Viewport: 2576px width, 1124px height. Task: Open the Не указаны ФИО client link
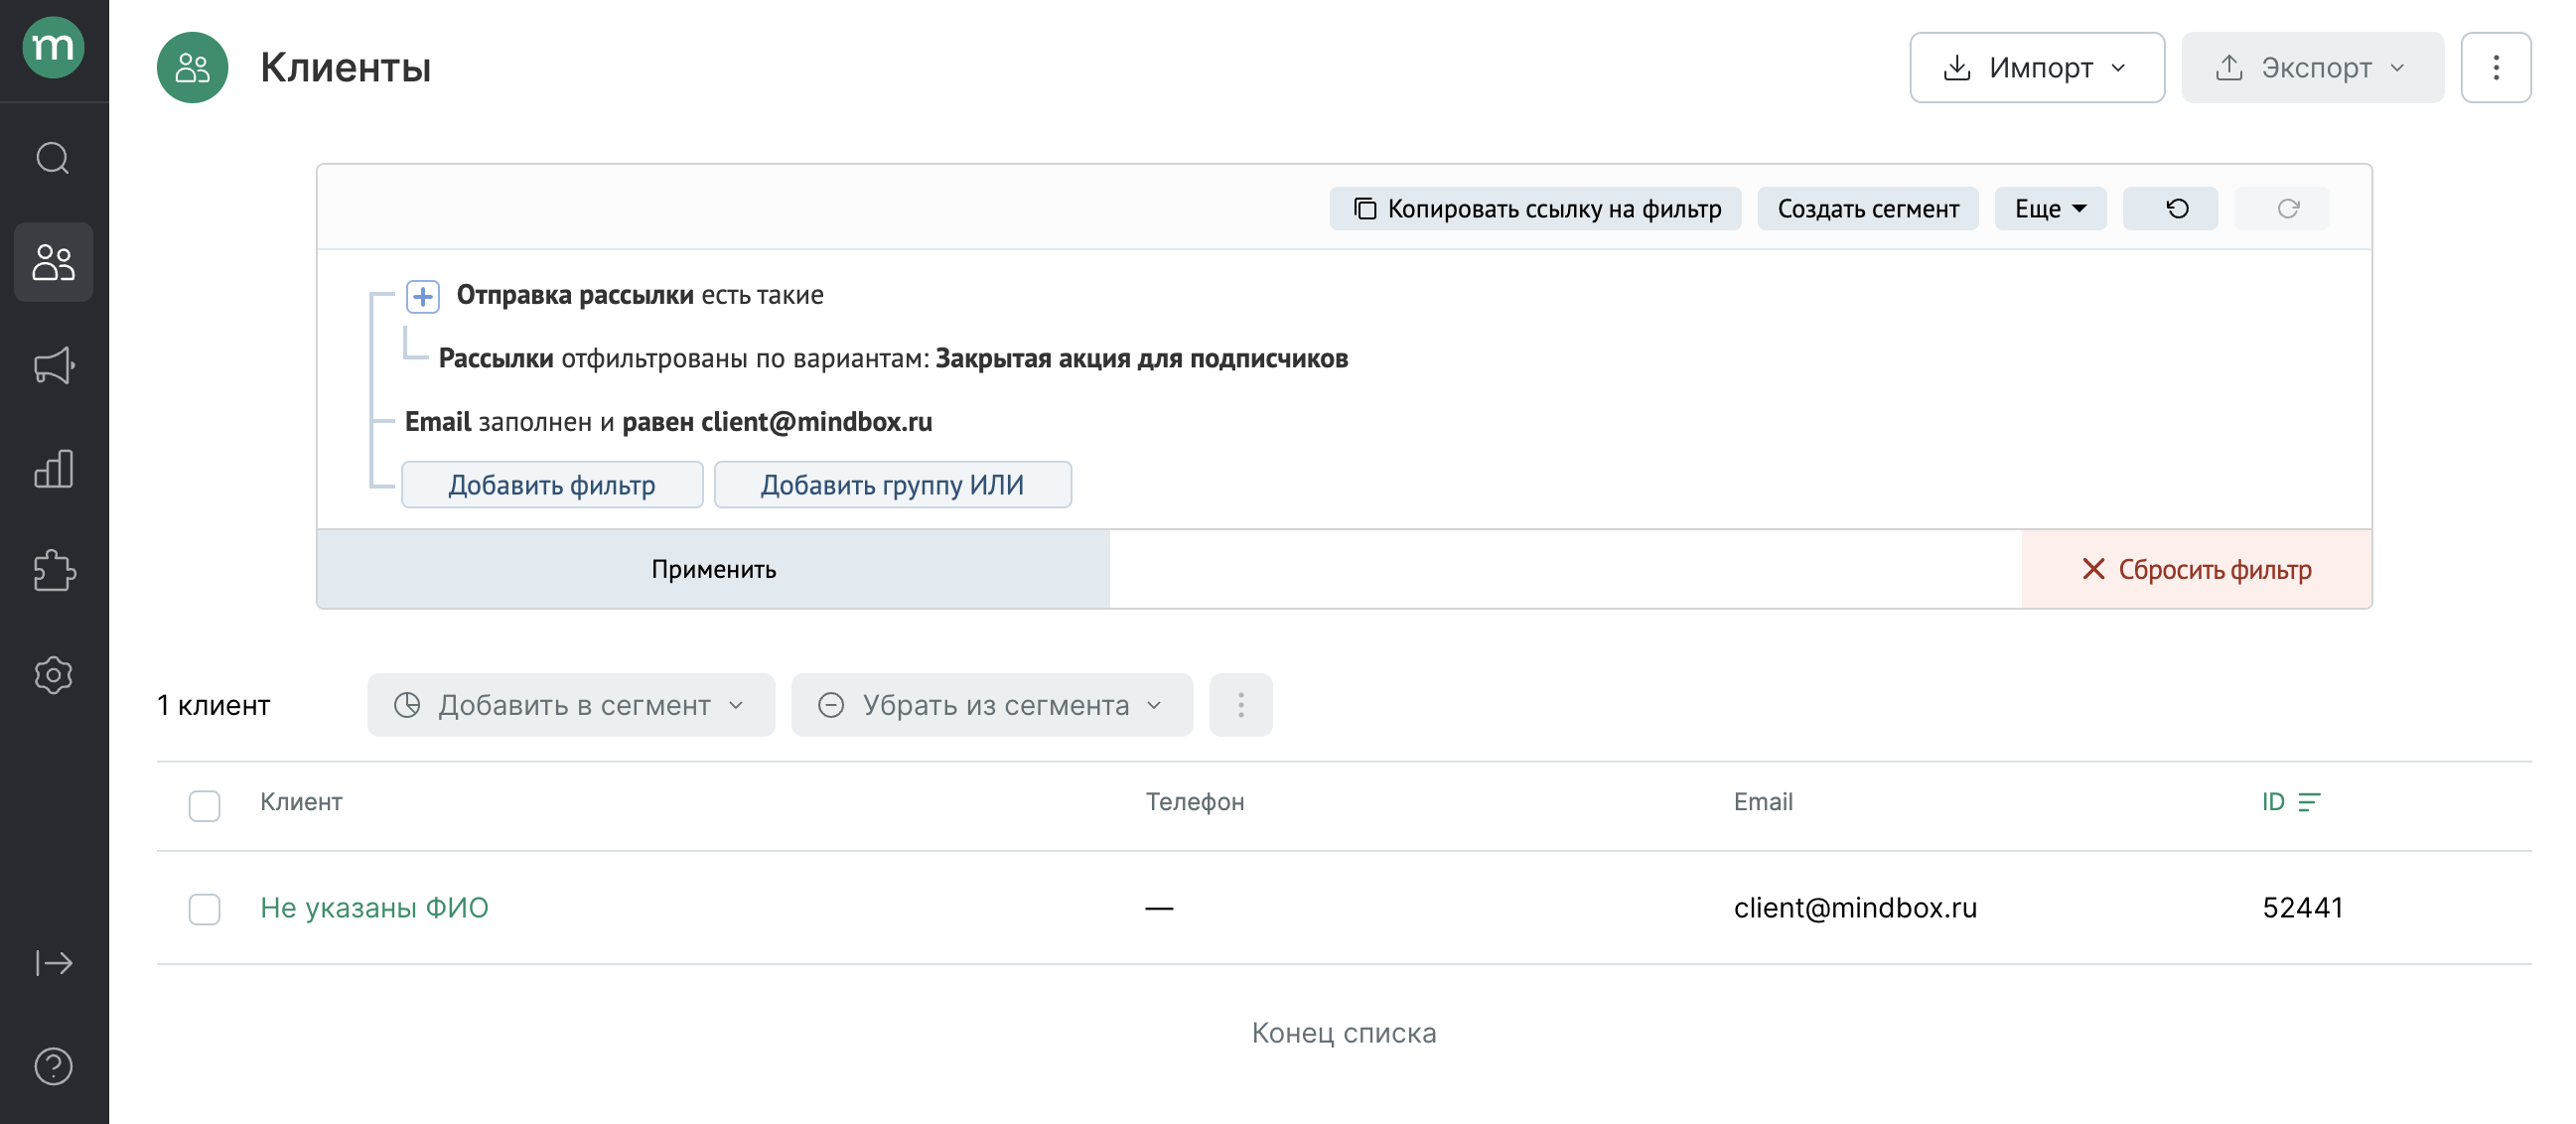pyautogui.click(x=374, y=907)
